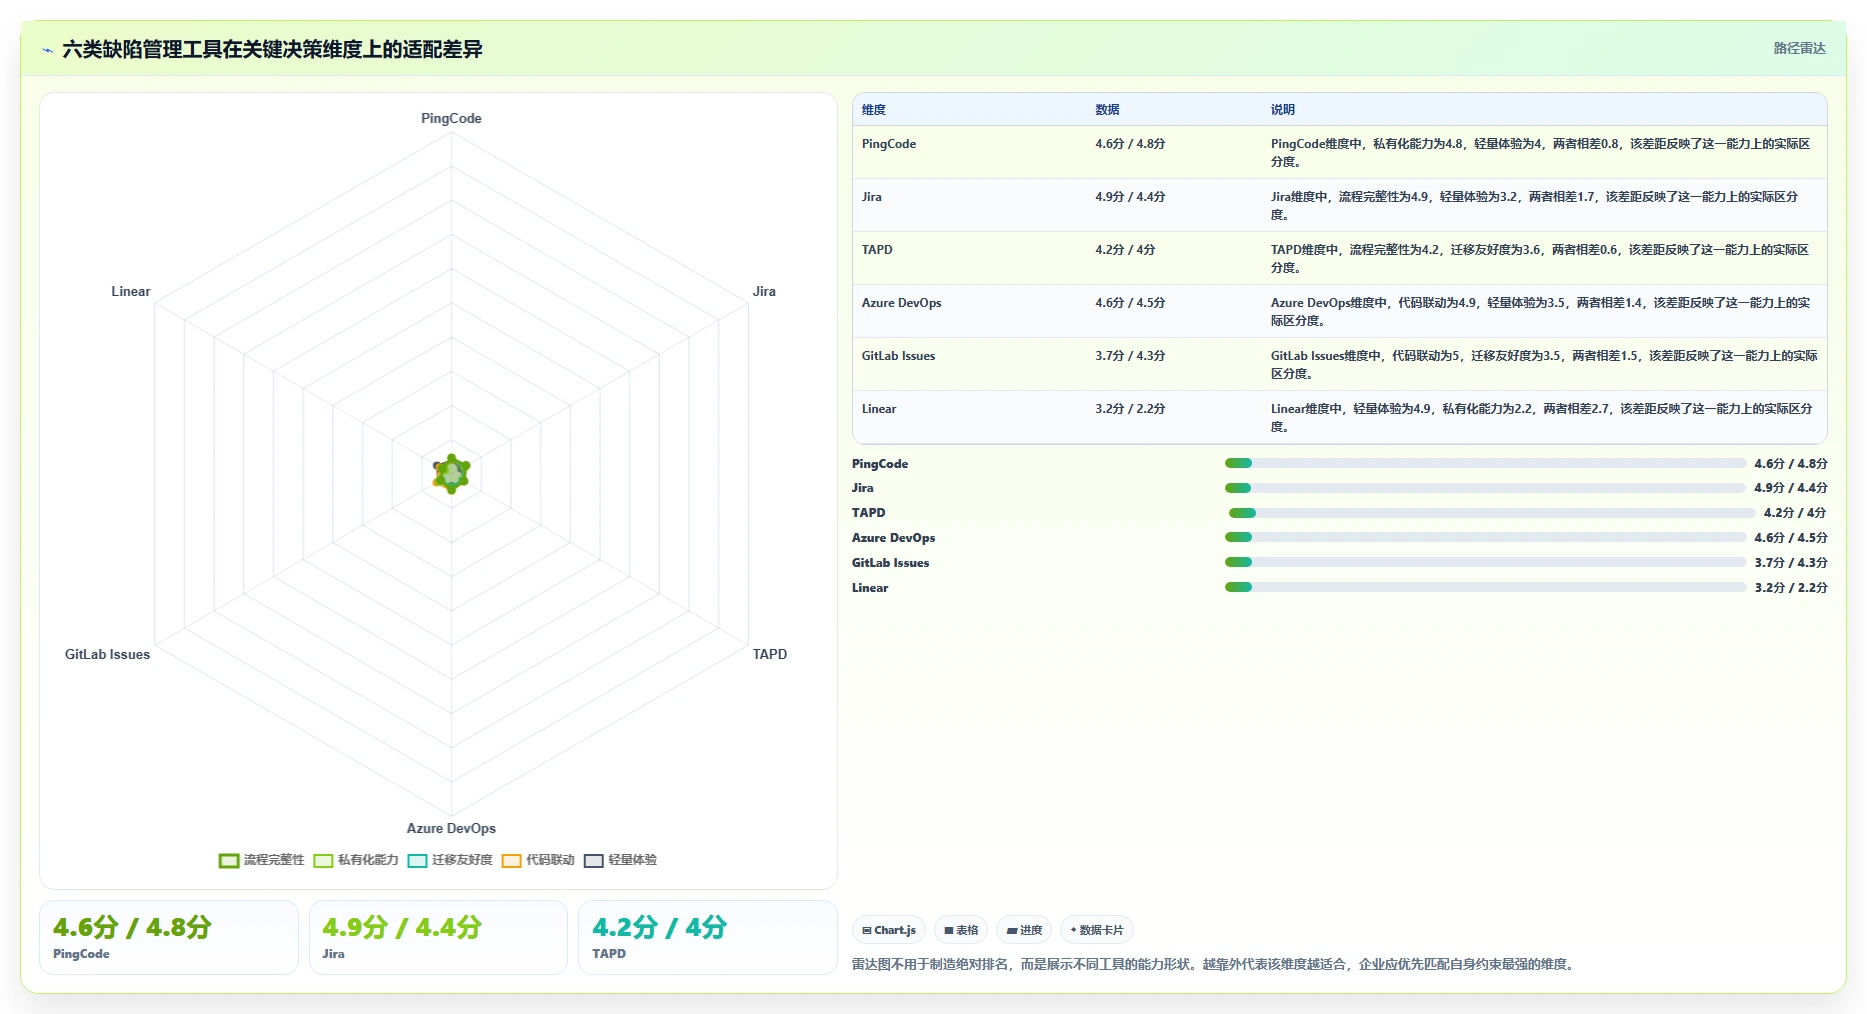Click the chart title 六类缺陷管理工具在关键决策维度上的适配差异
Image resolution: width=1867 pixels, height=1014 pixels.
coord(272,49)
